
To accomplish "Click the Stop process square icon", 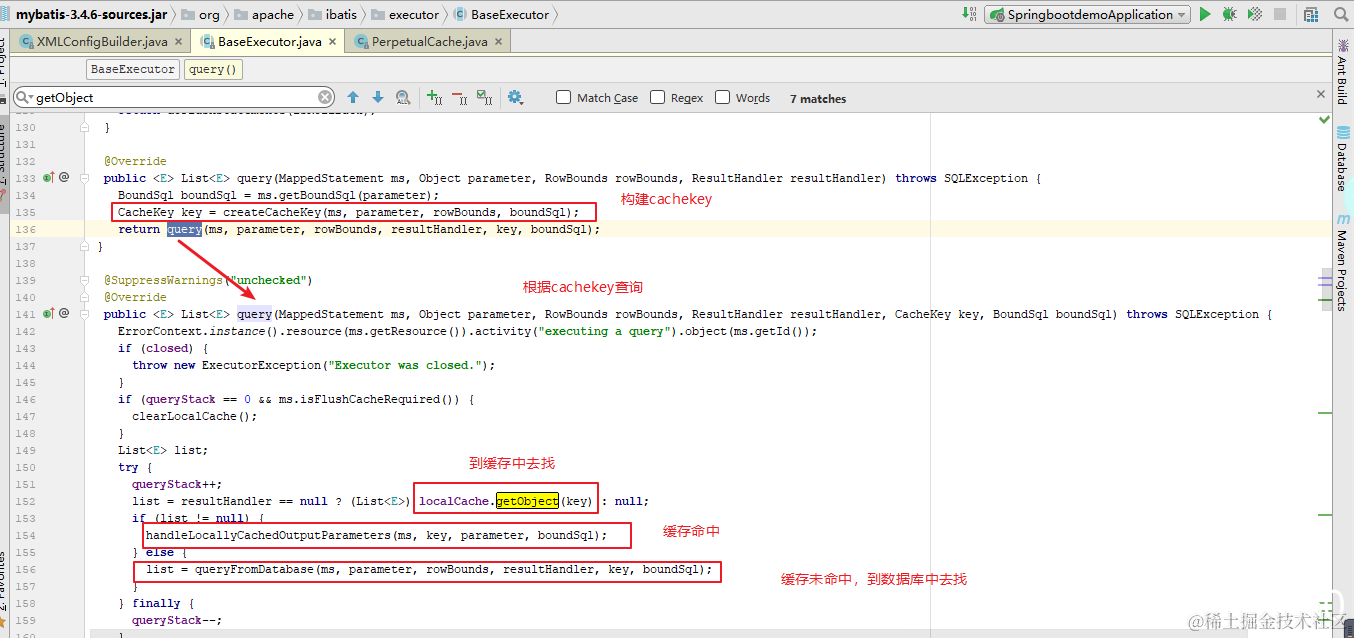I will 1280,14.
